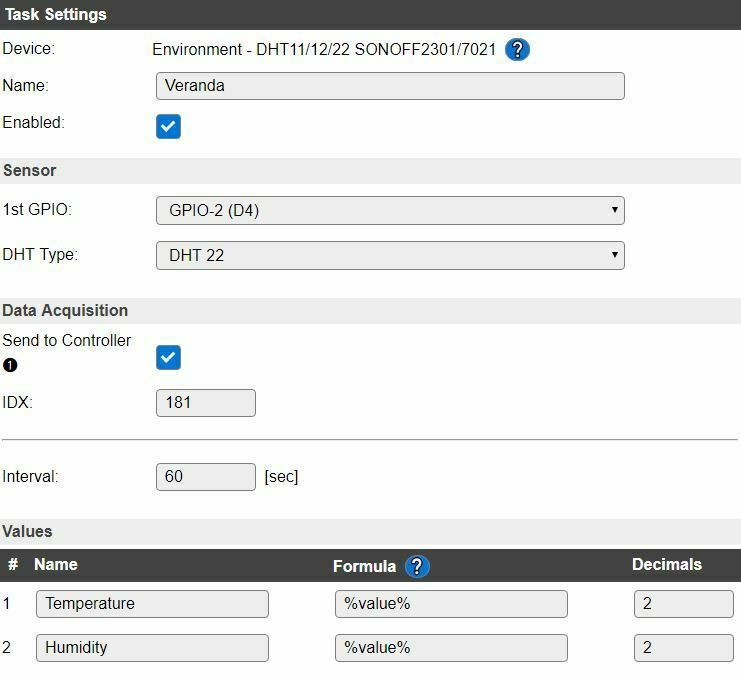The image size is (741, 680).
Task: Click the Temperature formula field
Action: (451, 604)
